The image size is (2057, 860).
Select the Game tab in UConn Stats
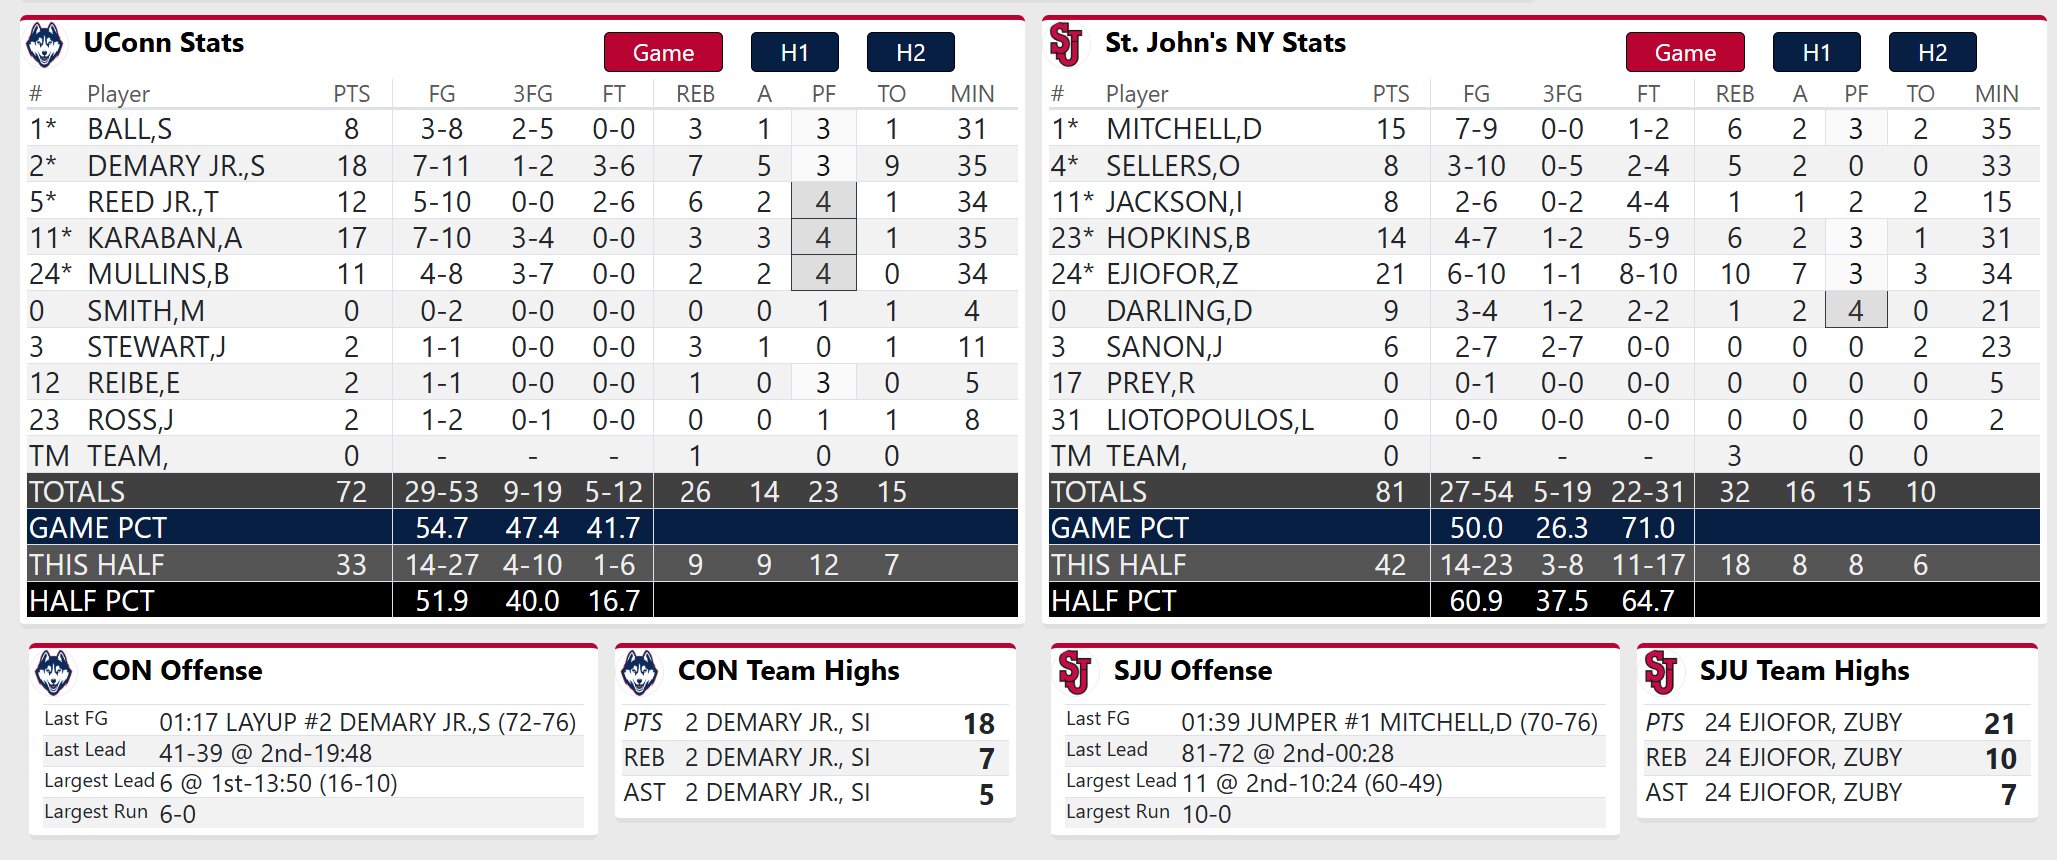pyautogui.click(x=663, y=53)
